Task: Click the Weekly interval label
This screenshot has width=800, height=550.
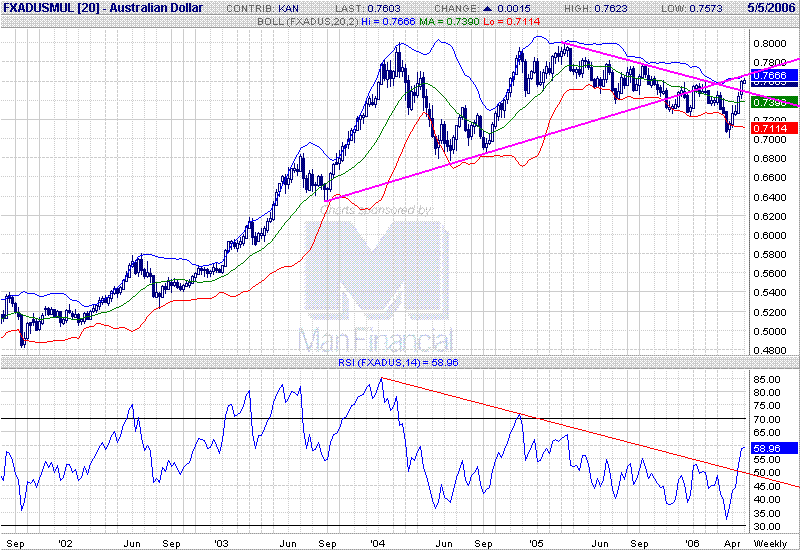Action: coord(770,543)
